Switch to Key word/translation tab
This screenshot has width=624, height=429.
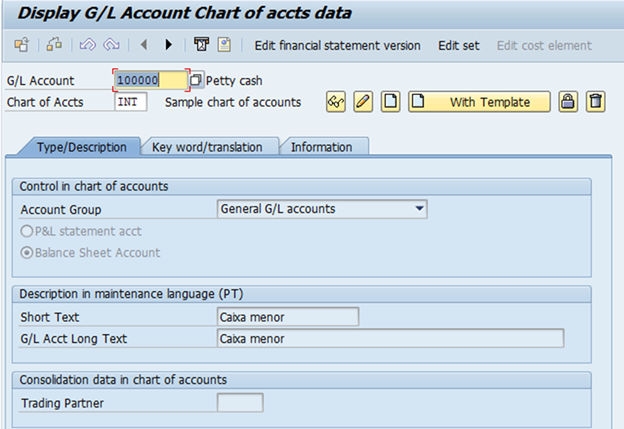tap(207, 147)
